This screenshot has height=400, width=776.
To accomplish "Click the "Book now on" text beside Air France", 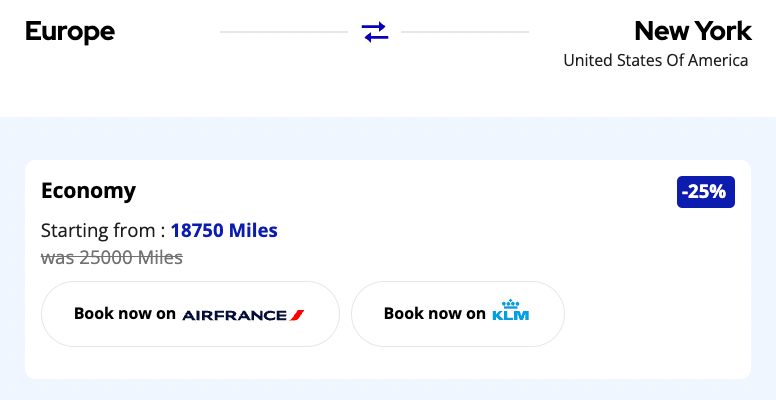I will click(x=125, y=314).
